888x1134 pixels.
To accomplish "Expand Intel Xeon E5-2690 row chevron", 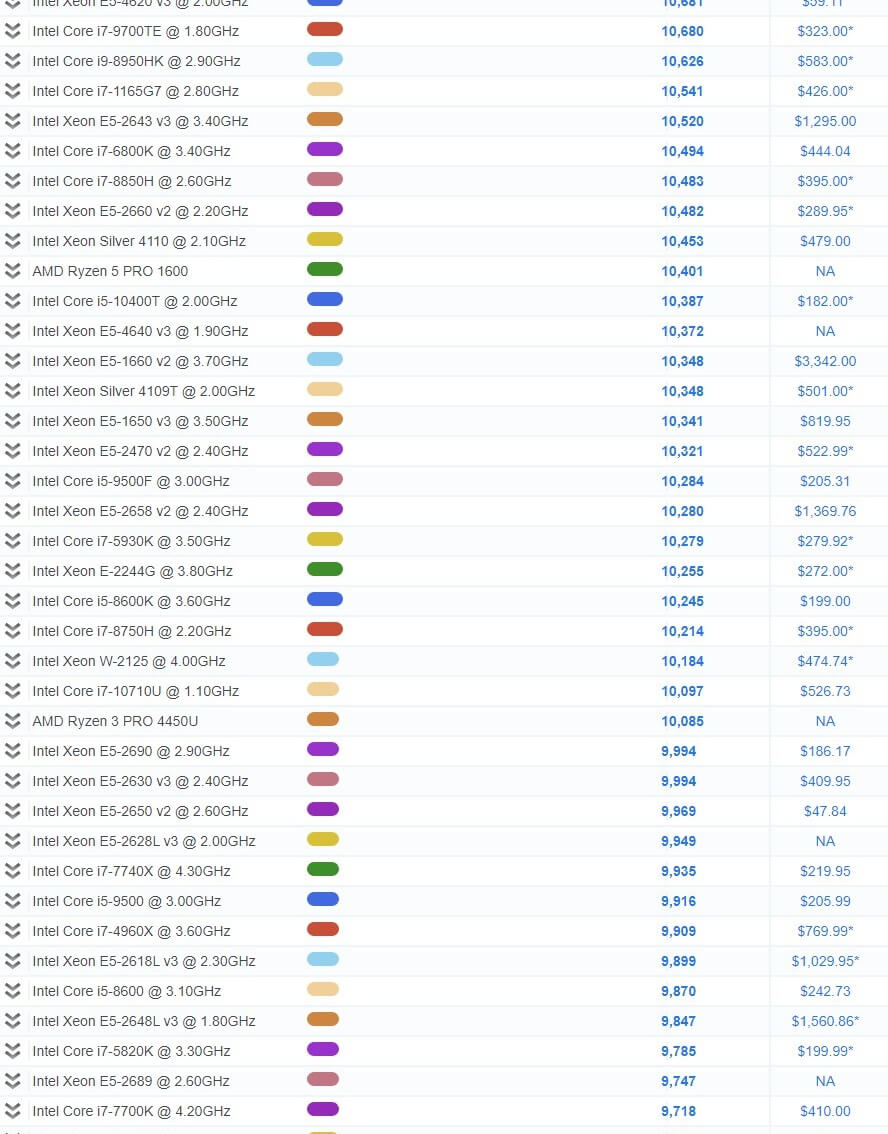I will (12, 751).
